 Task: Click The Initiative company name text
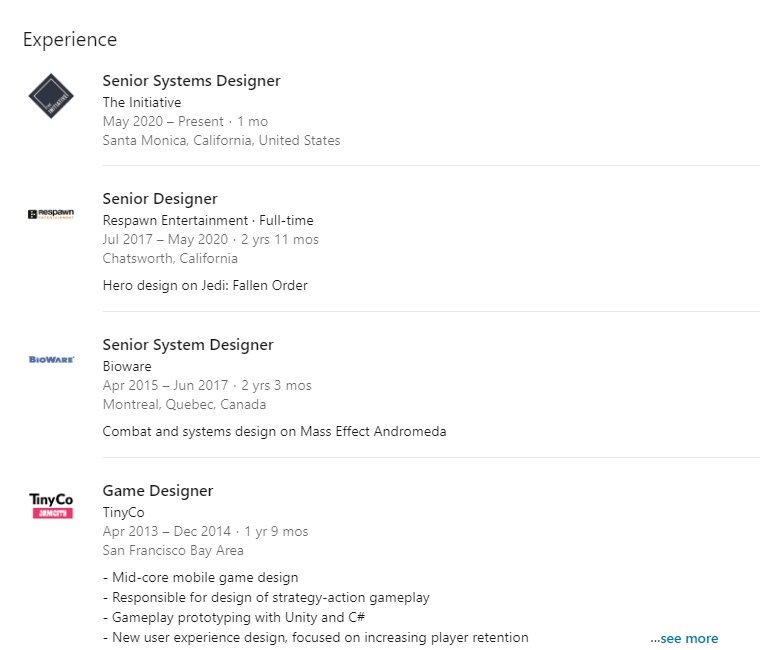coord(142,102)
